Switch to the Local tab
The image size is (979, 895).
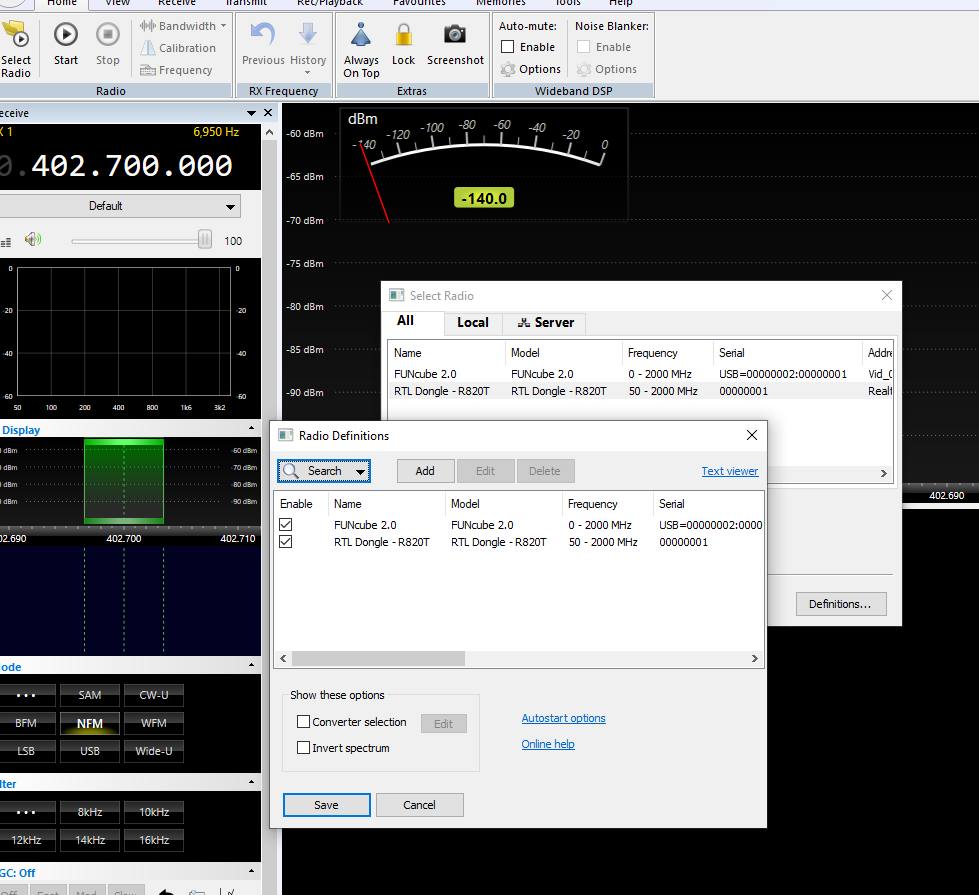click(472, 322)
